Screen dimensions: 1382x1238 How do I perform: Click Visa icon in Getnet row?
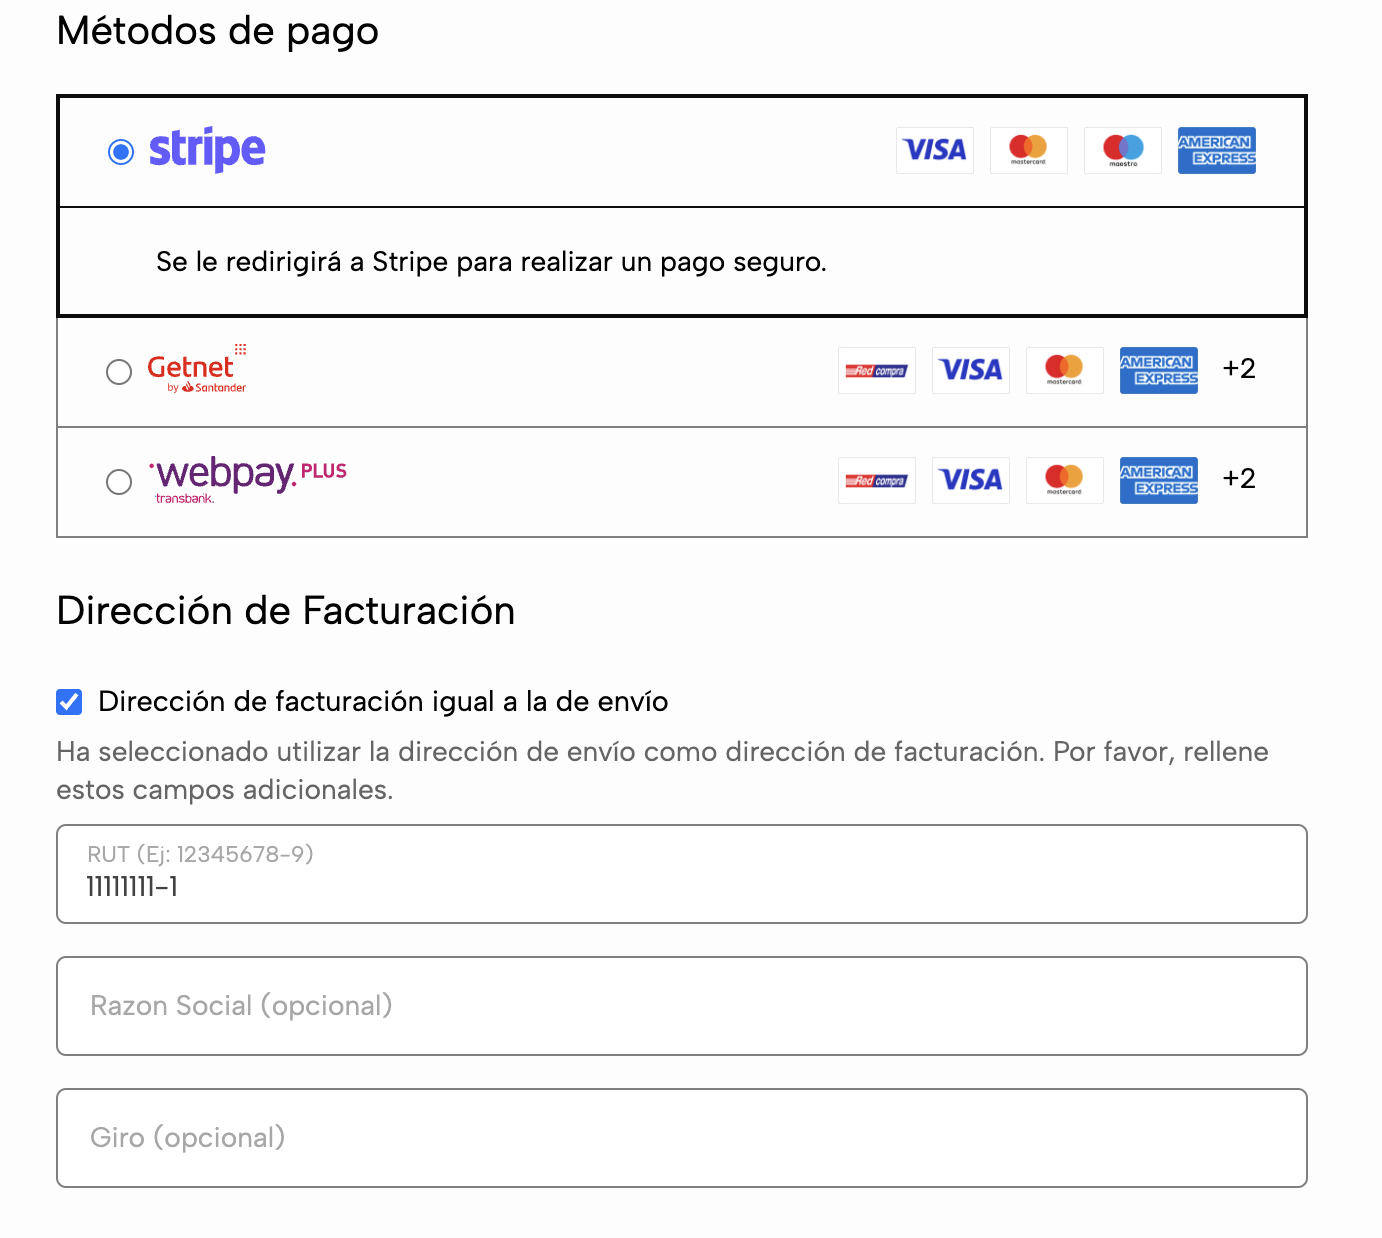(971, 370)
